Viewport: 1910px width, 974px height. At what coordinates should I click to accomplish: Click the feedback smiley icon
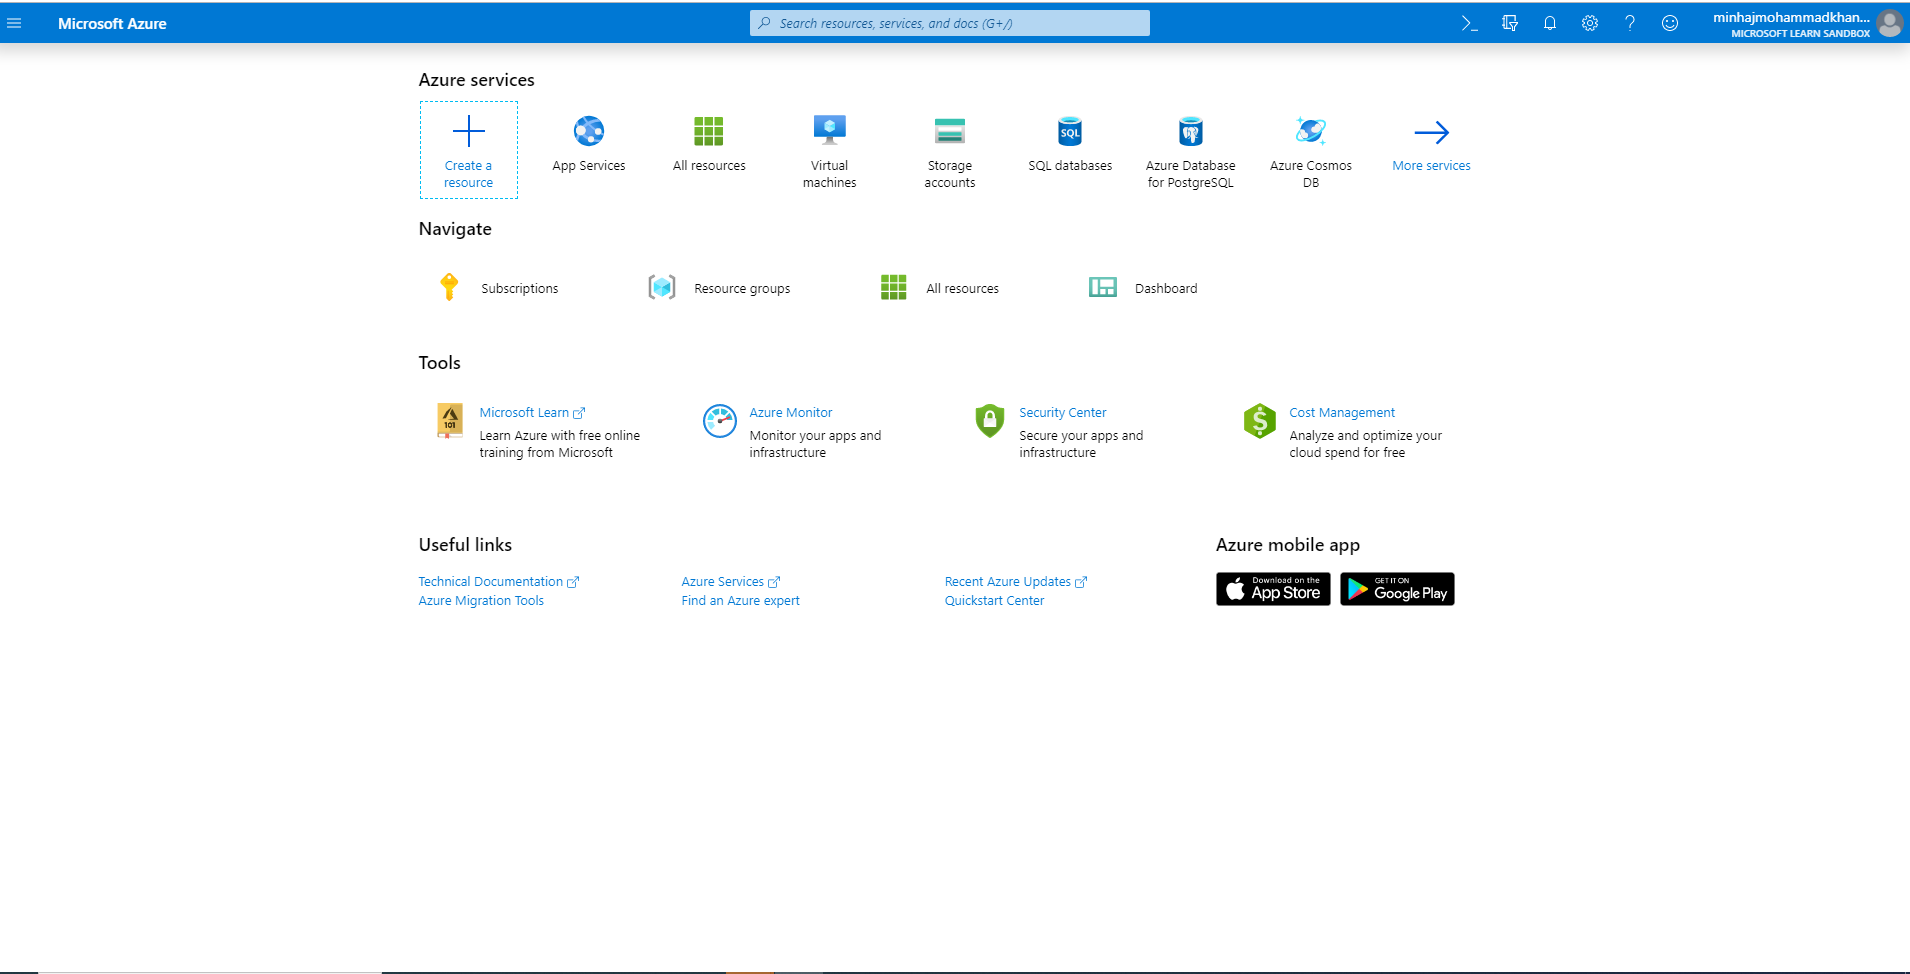click(1670, 23)
